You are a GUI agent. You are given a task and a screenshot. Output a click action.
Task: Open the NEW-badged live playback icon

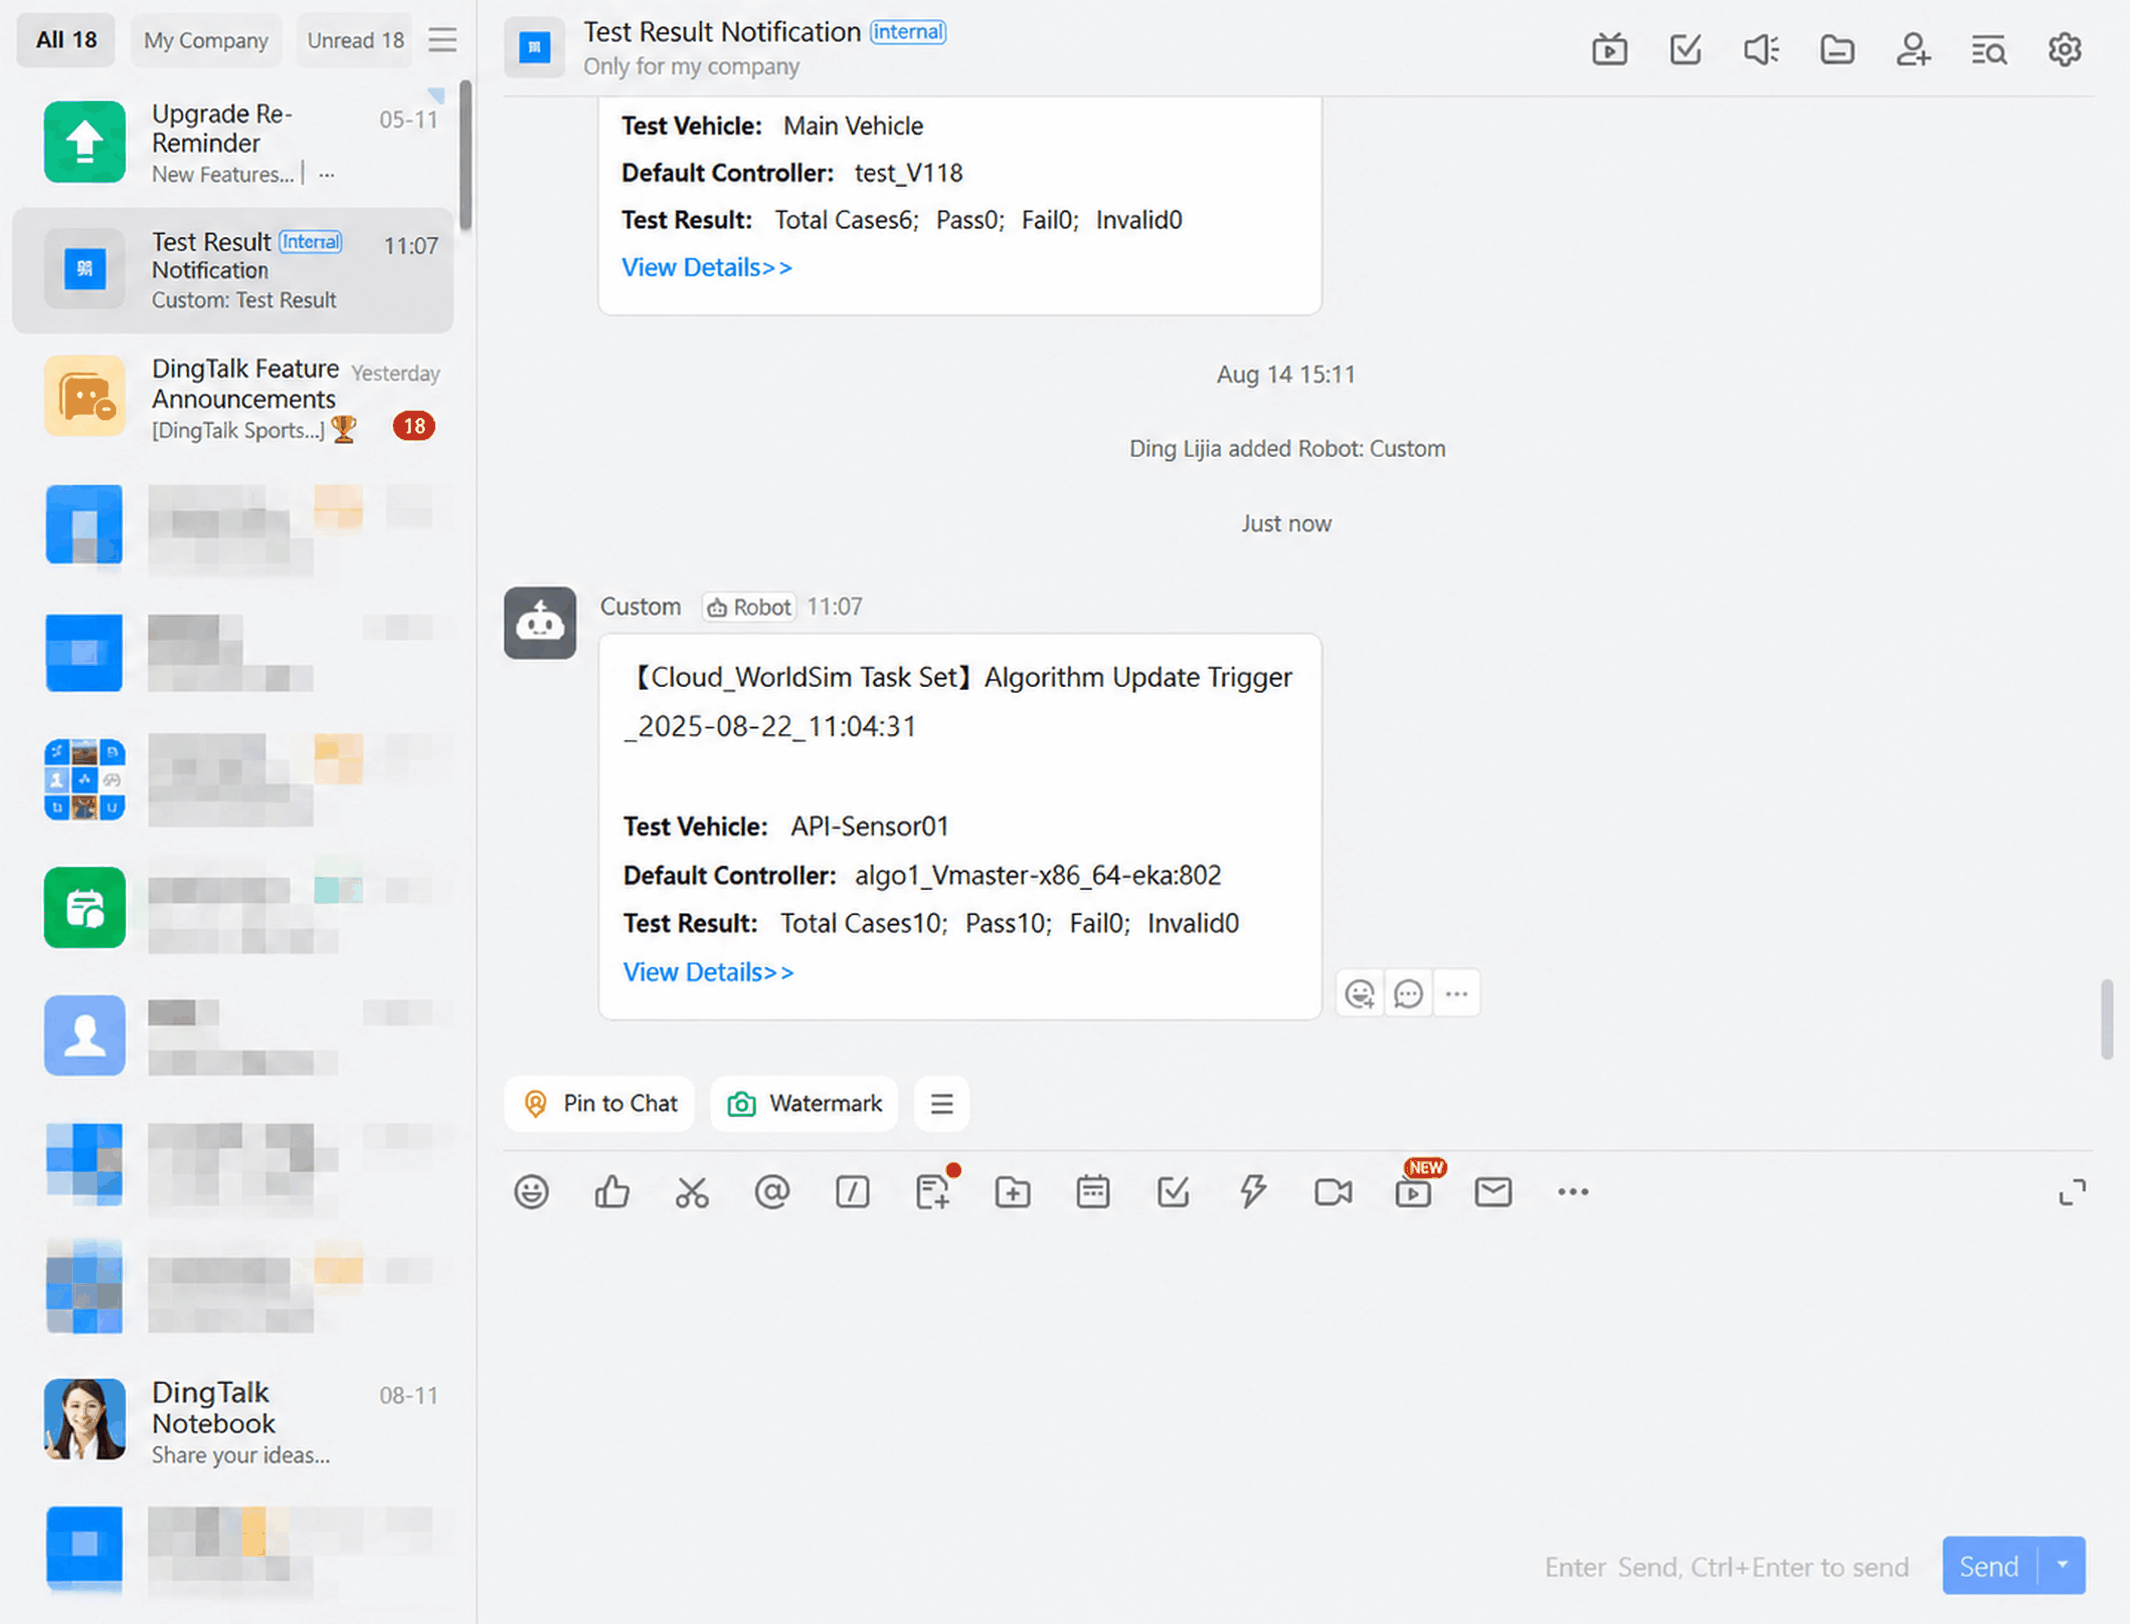coord(1413,1192)
